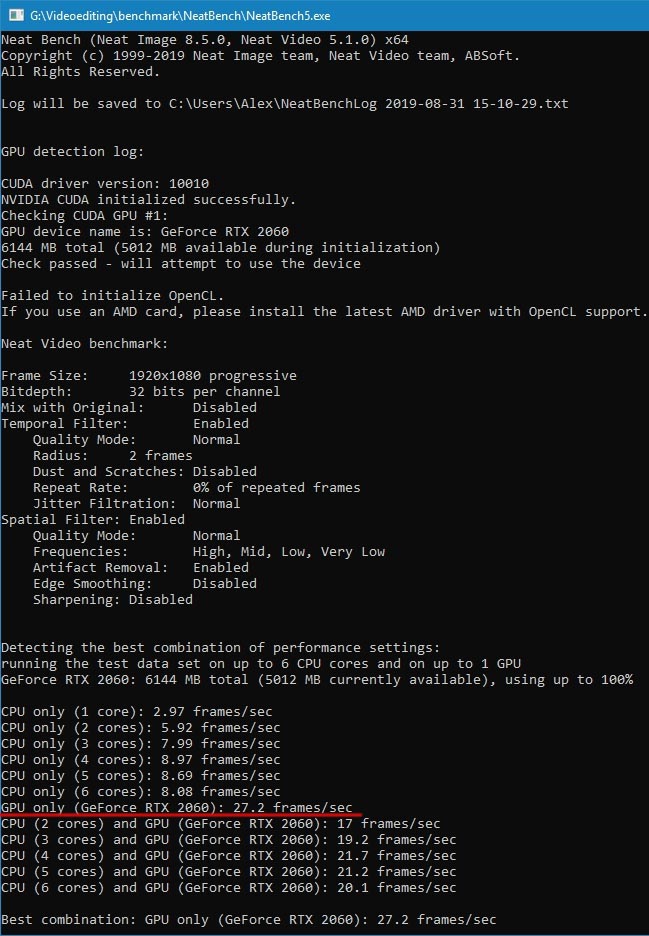The image size is (649, 936).
Task: Click the NeatBench5.exe path in title bar
Action: point(180,16)
